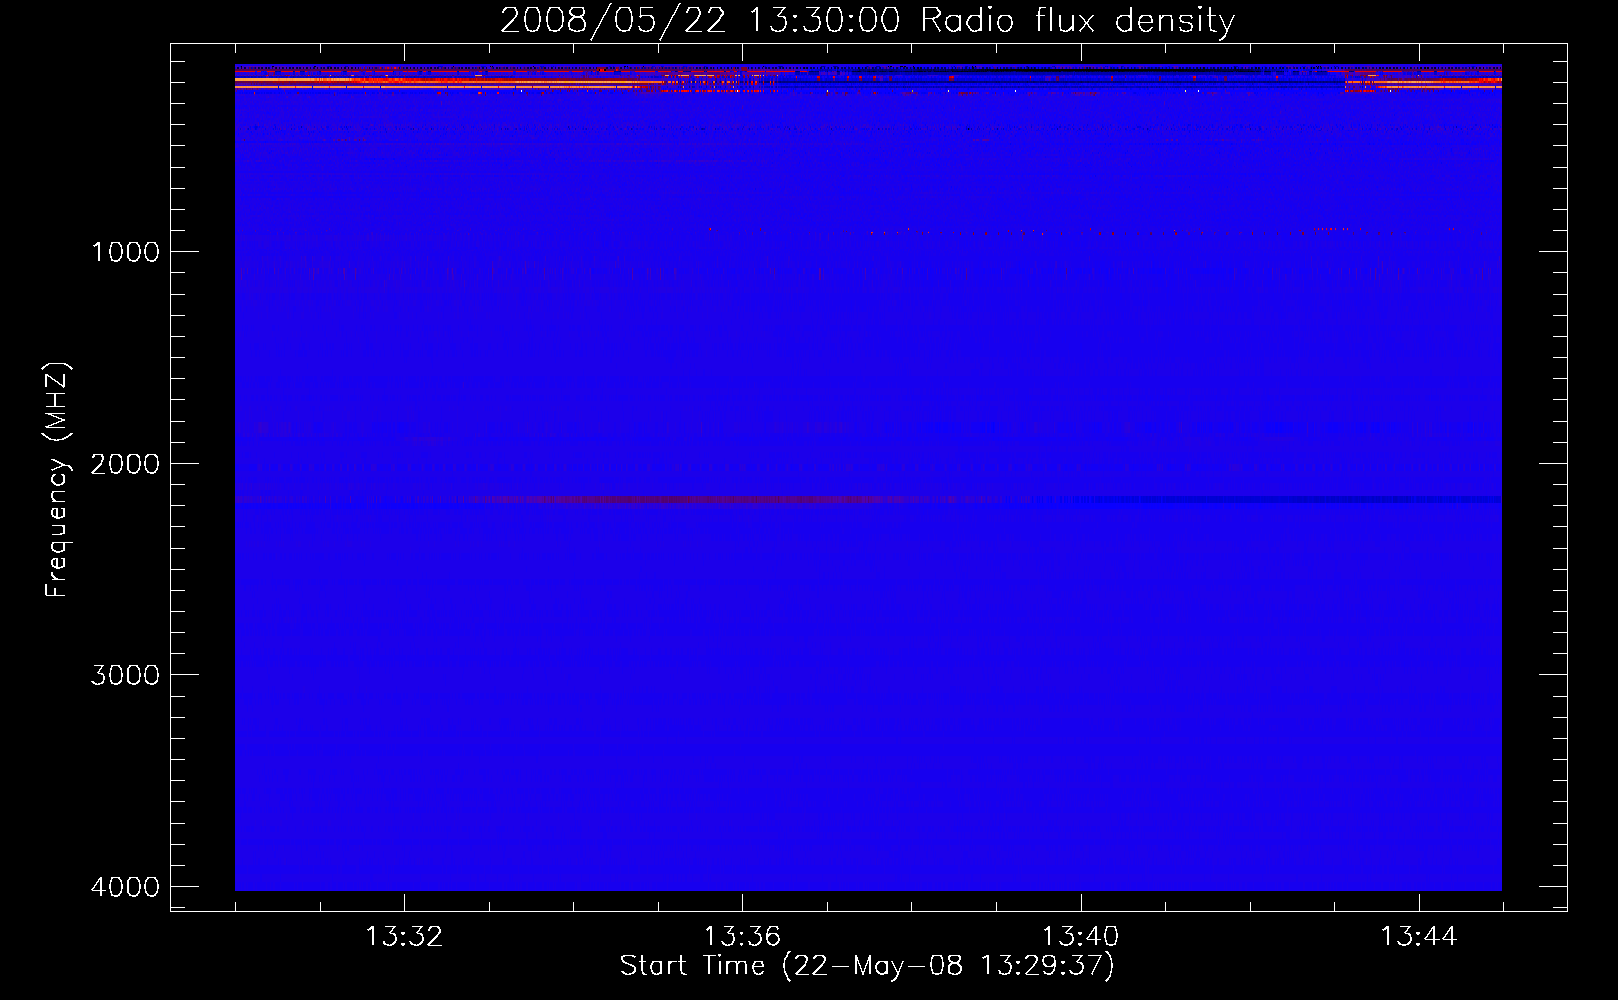Click the 2000 frequency tick label
Image resolution: width=1618 pixels, height=1000 pixels.
coord(125,464)
